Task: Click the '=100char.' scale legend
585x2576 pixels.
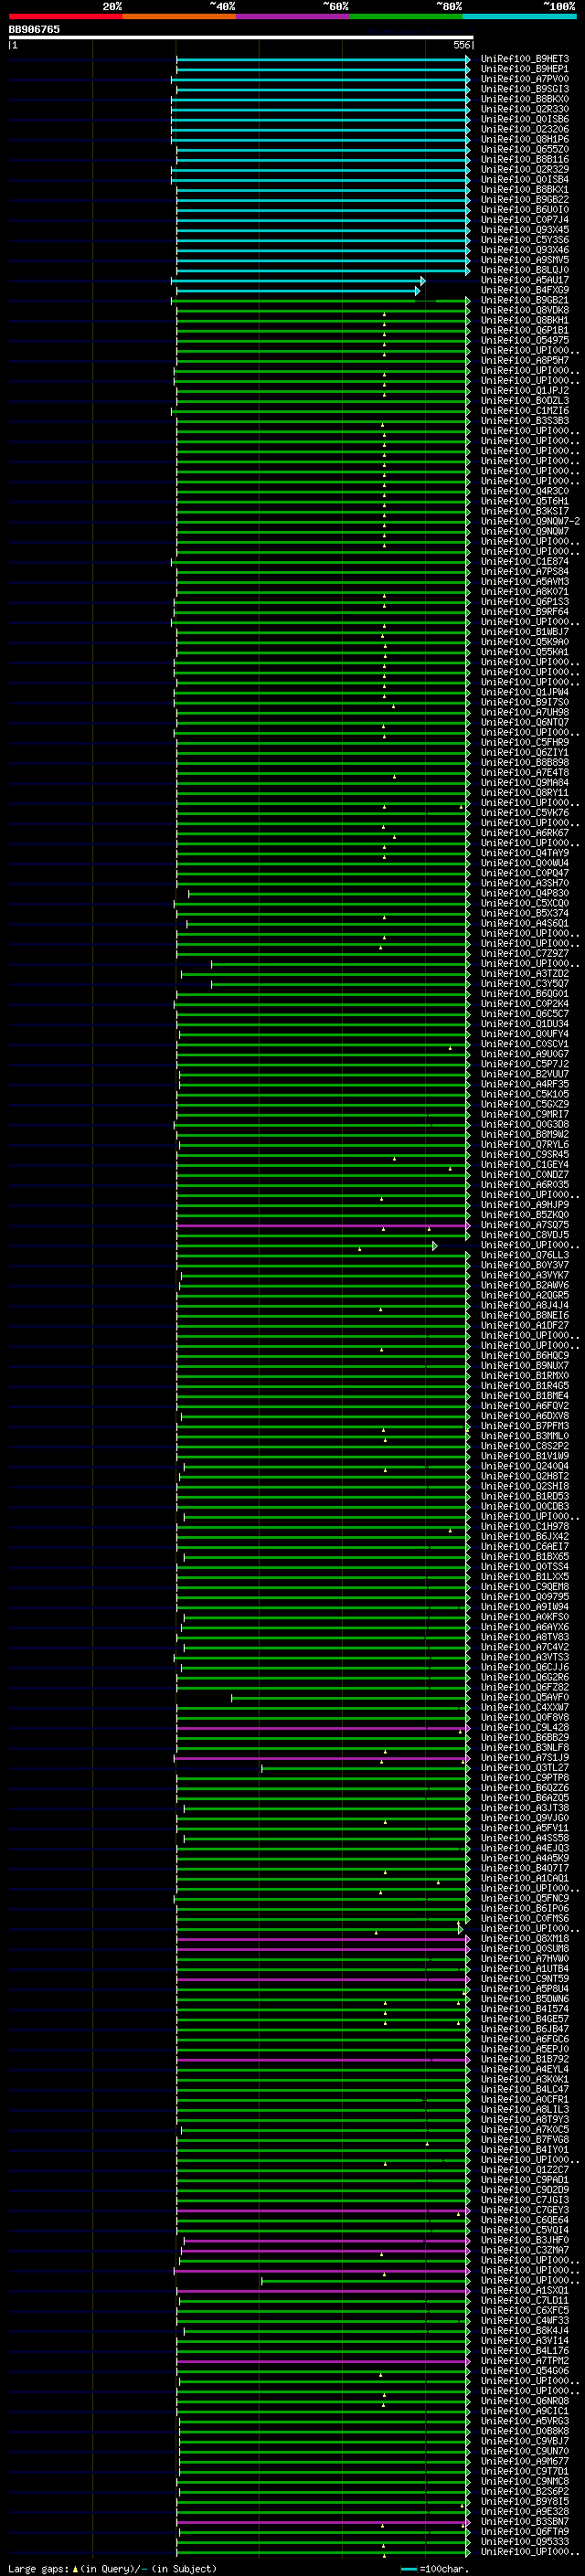Action: coord(443,2568)
